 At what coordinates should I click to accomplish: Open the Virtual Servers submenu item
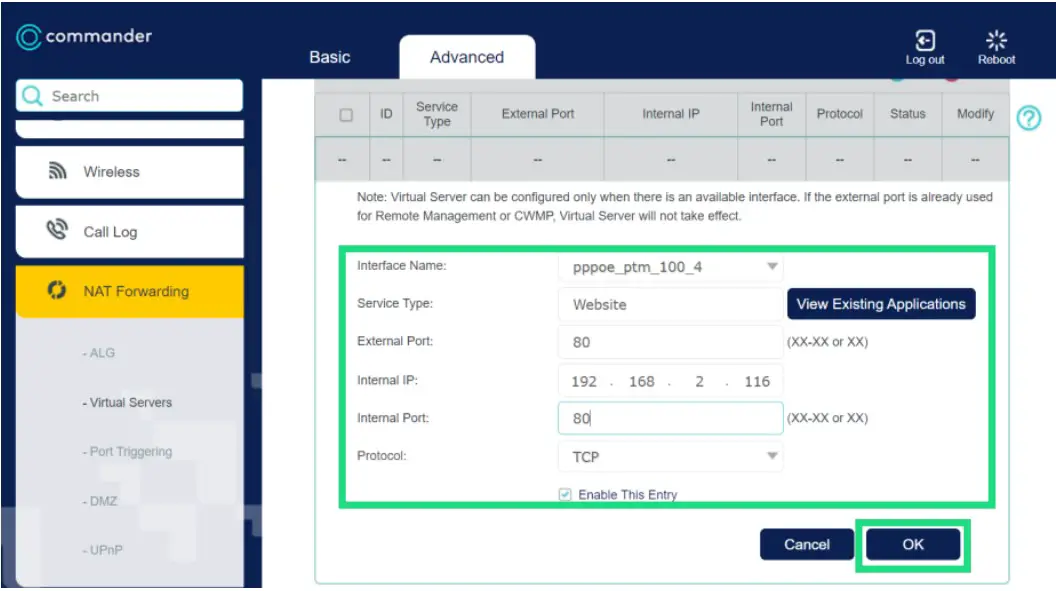(127, 403)
